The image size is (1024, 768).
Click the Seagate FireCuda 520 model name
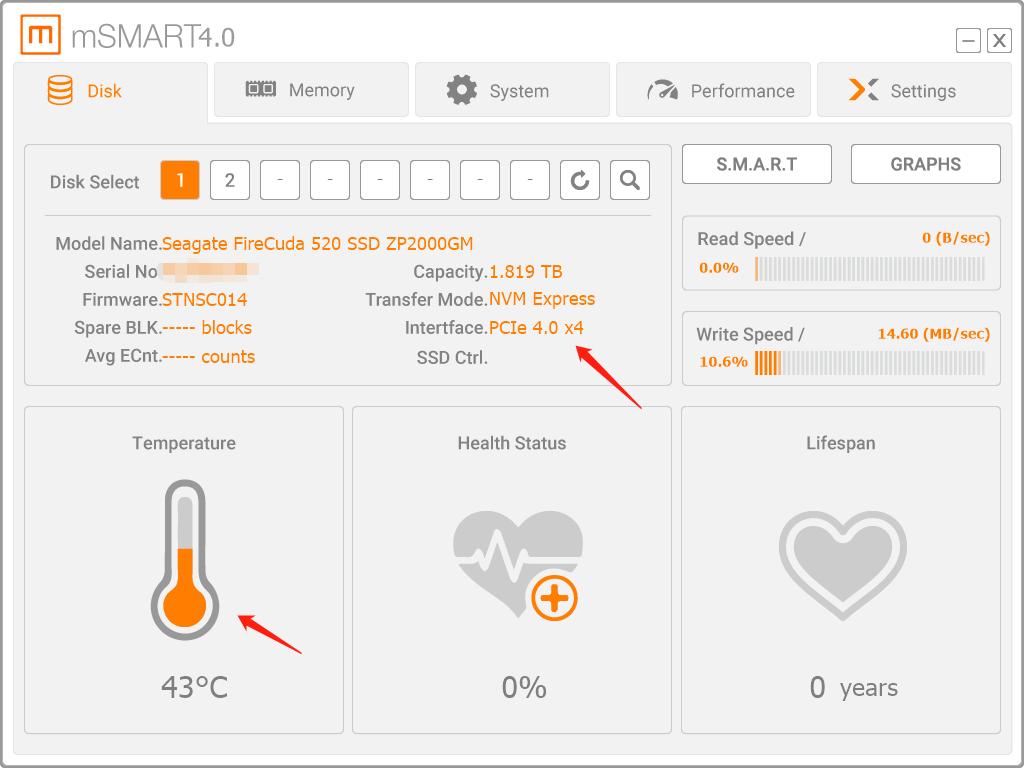tap(317, 244)
